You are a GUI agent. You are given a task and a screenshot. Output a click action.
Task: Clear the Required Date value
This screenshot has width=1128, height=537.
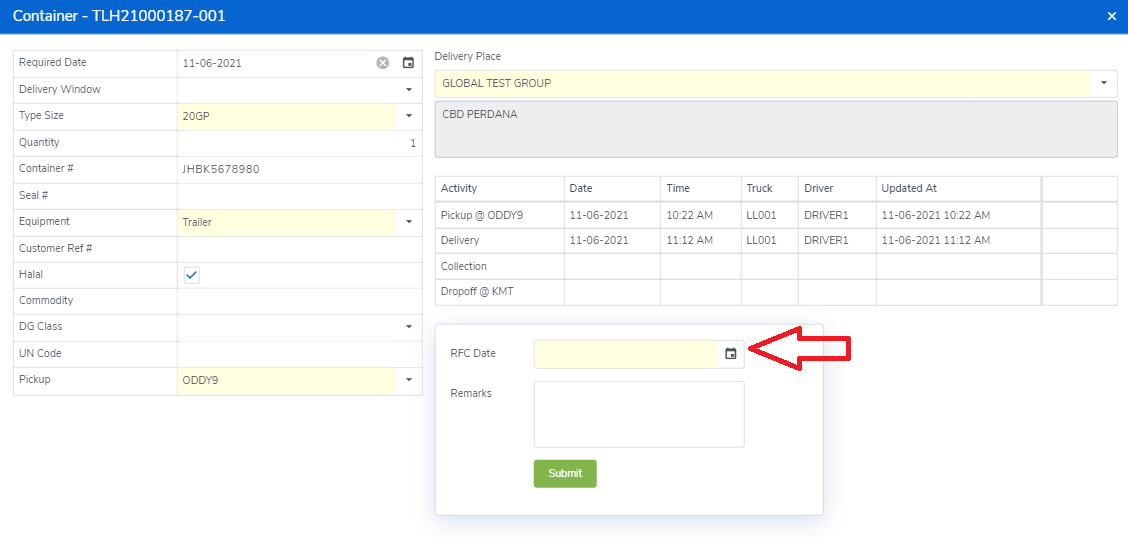tap(383, 63)
